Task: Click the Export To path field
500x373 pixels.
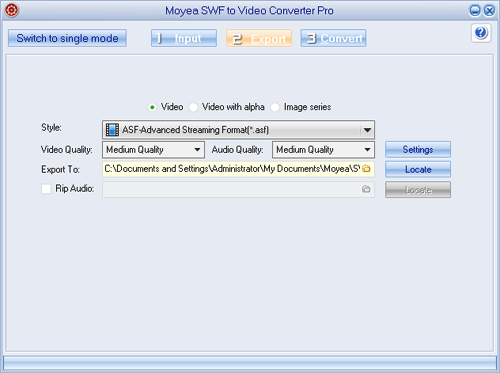Action: pyautogui.click(x=238, y=169)
